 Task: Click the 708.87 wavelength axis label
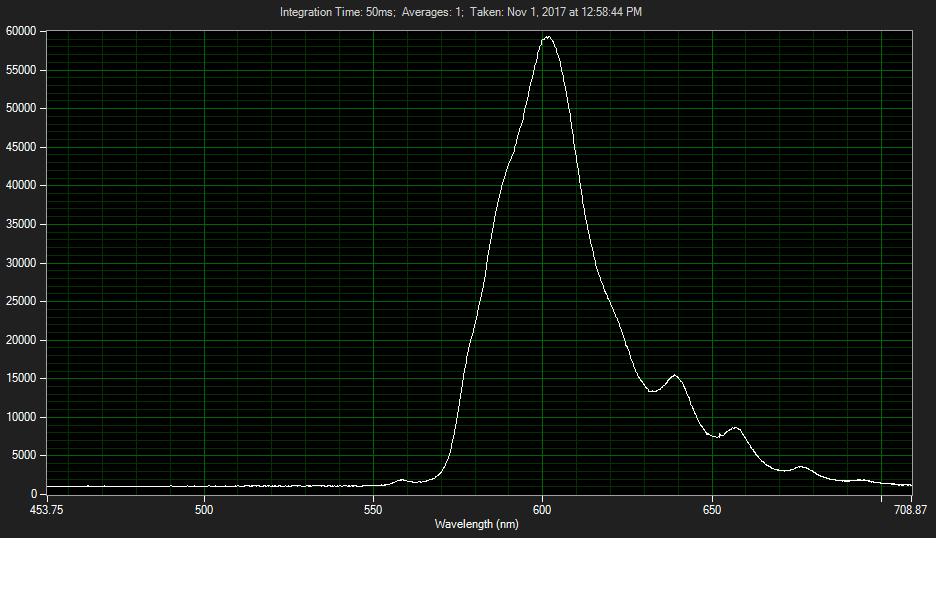pos(910,510)
